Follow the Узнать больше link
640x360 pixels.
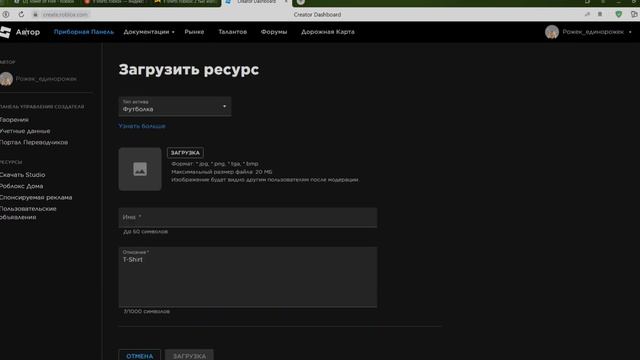pyautogui.click(x=142, y=126)
